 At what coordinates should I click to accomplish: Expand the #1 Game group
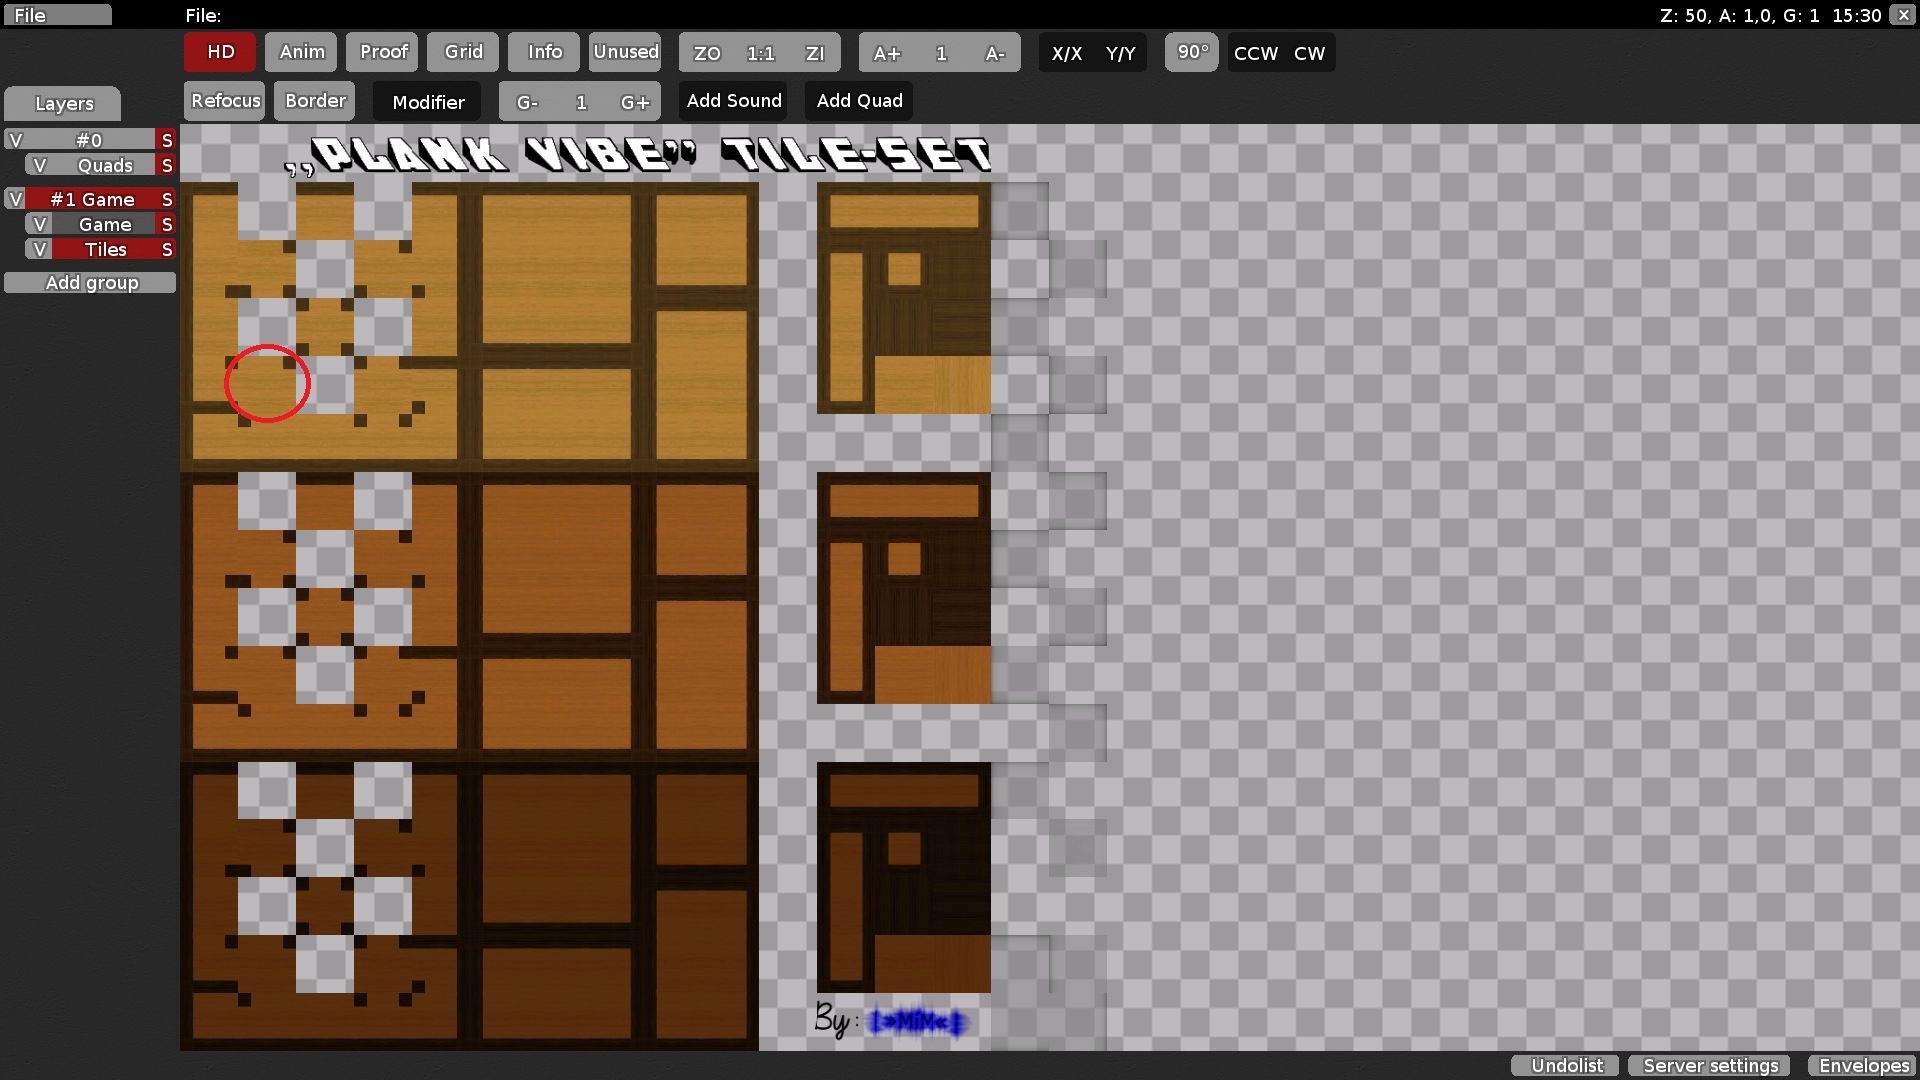[15, 199]
